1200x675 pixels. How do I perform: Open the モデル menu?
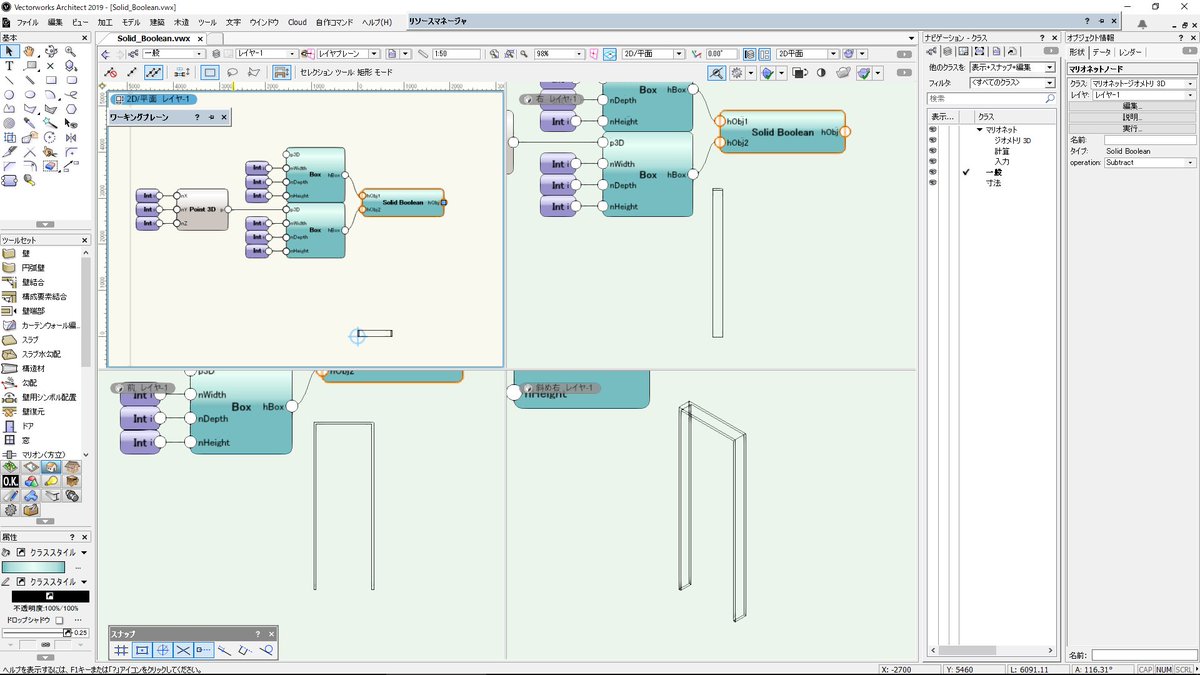(x=131, y=22)
